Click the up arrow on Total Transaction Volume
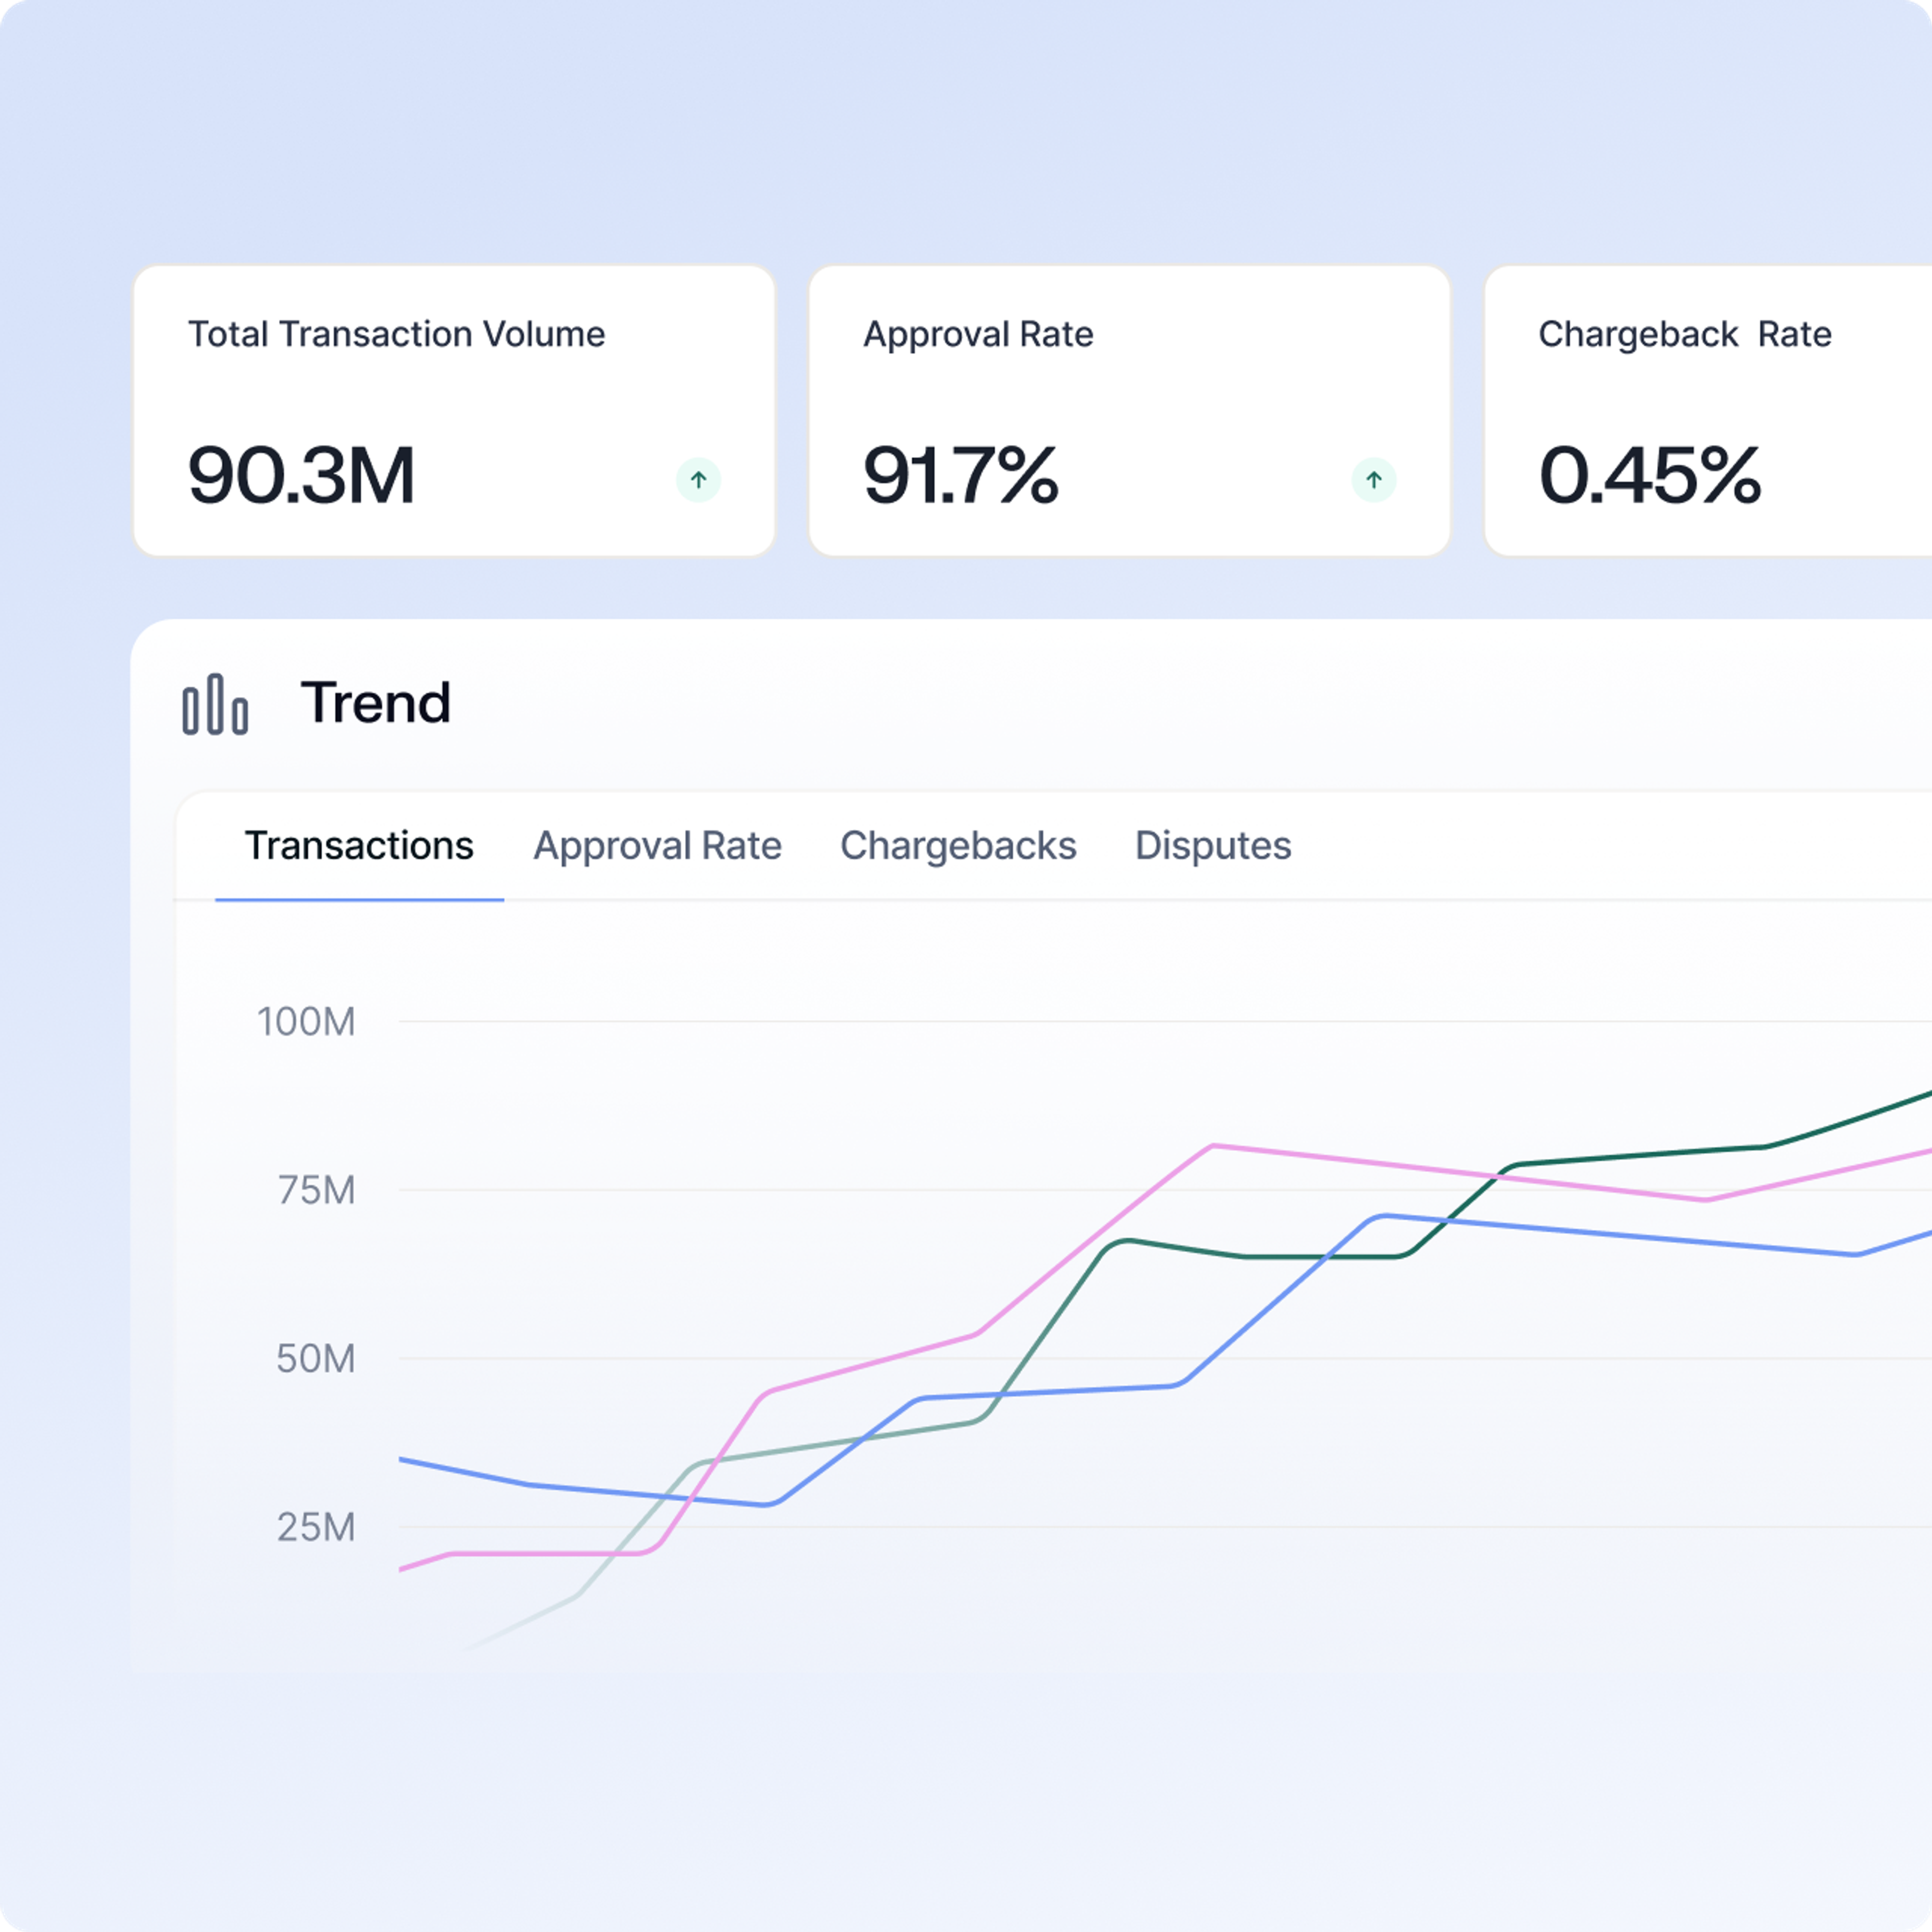Image resolution: width=1932 pixels, height=1932 pixels. click(698, 480)
